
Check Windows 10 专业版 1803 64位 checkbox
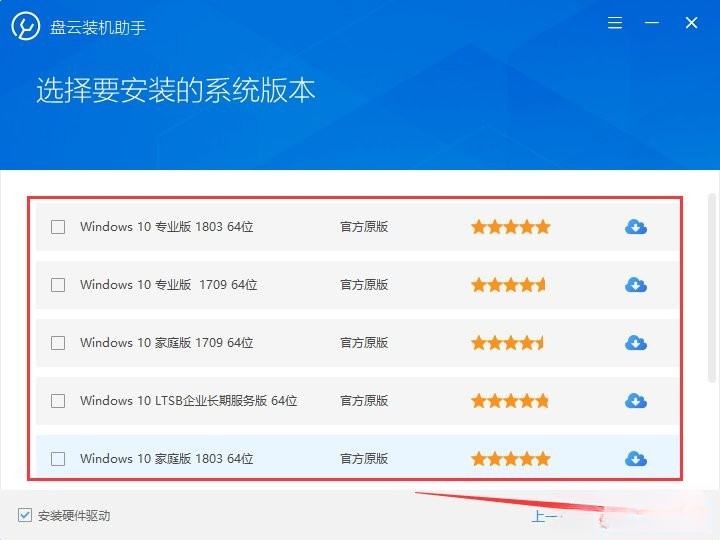coord(58,227)
